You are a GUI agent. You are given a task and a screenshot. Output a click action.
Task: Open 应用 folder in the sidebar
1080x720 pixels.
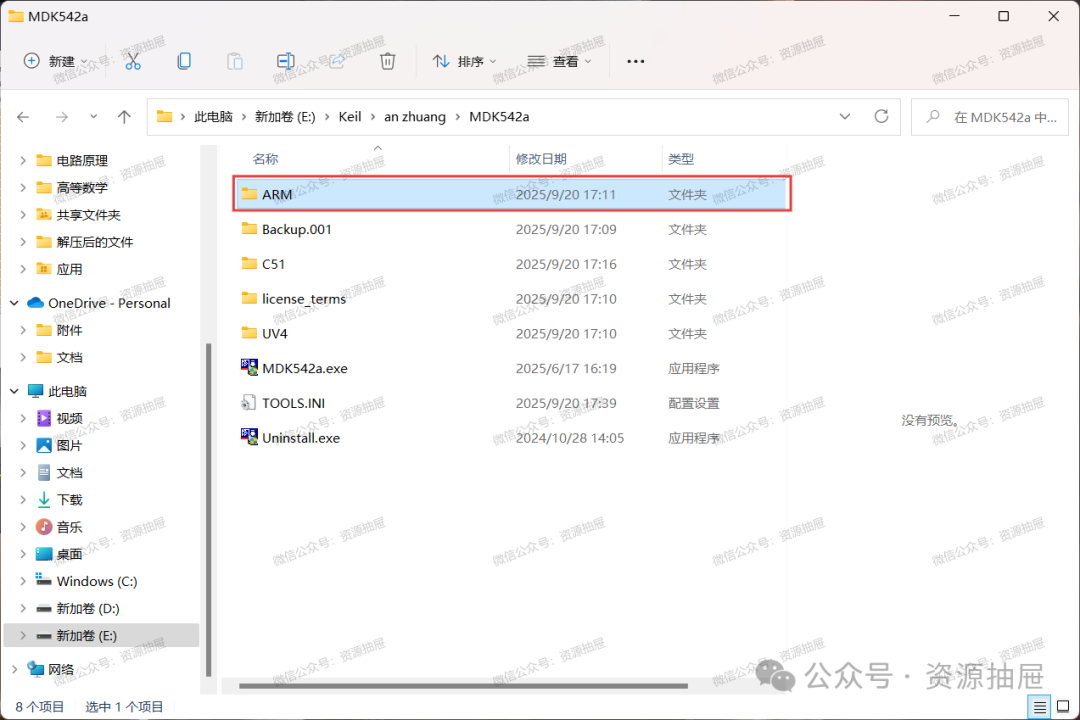click(69, 269)
